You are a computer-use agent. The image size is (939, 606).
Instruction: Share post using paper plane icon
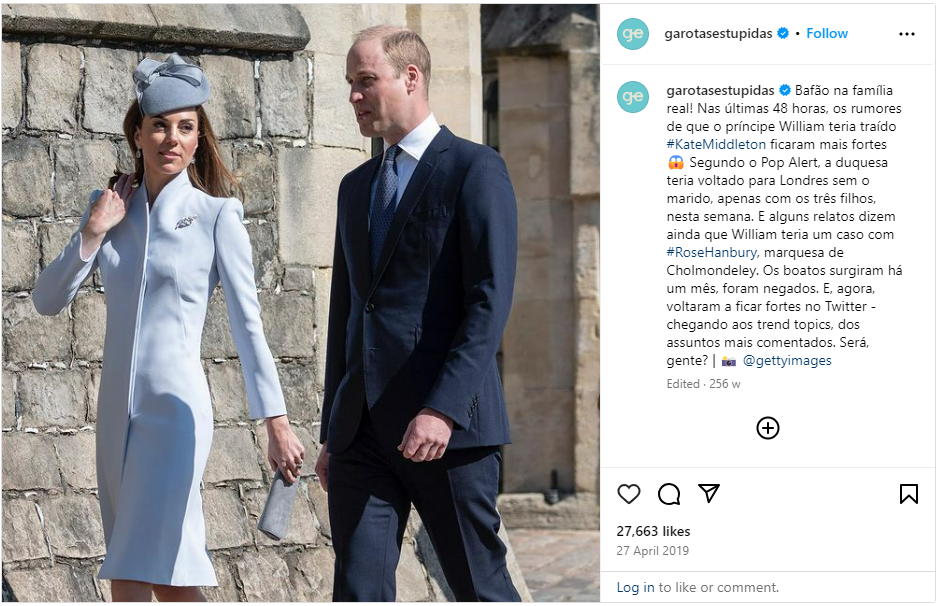(x=709, y=493)
